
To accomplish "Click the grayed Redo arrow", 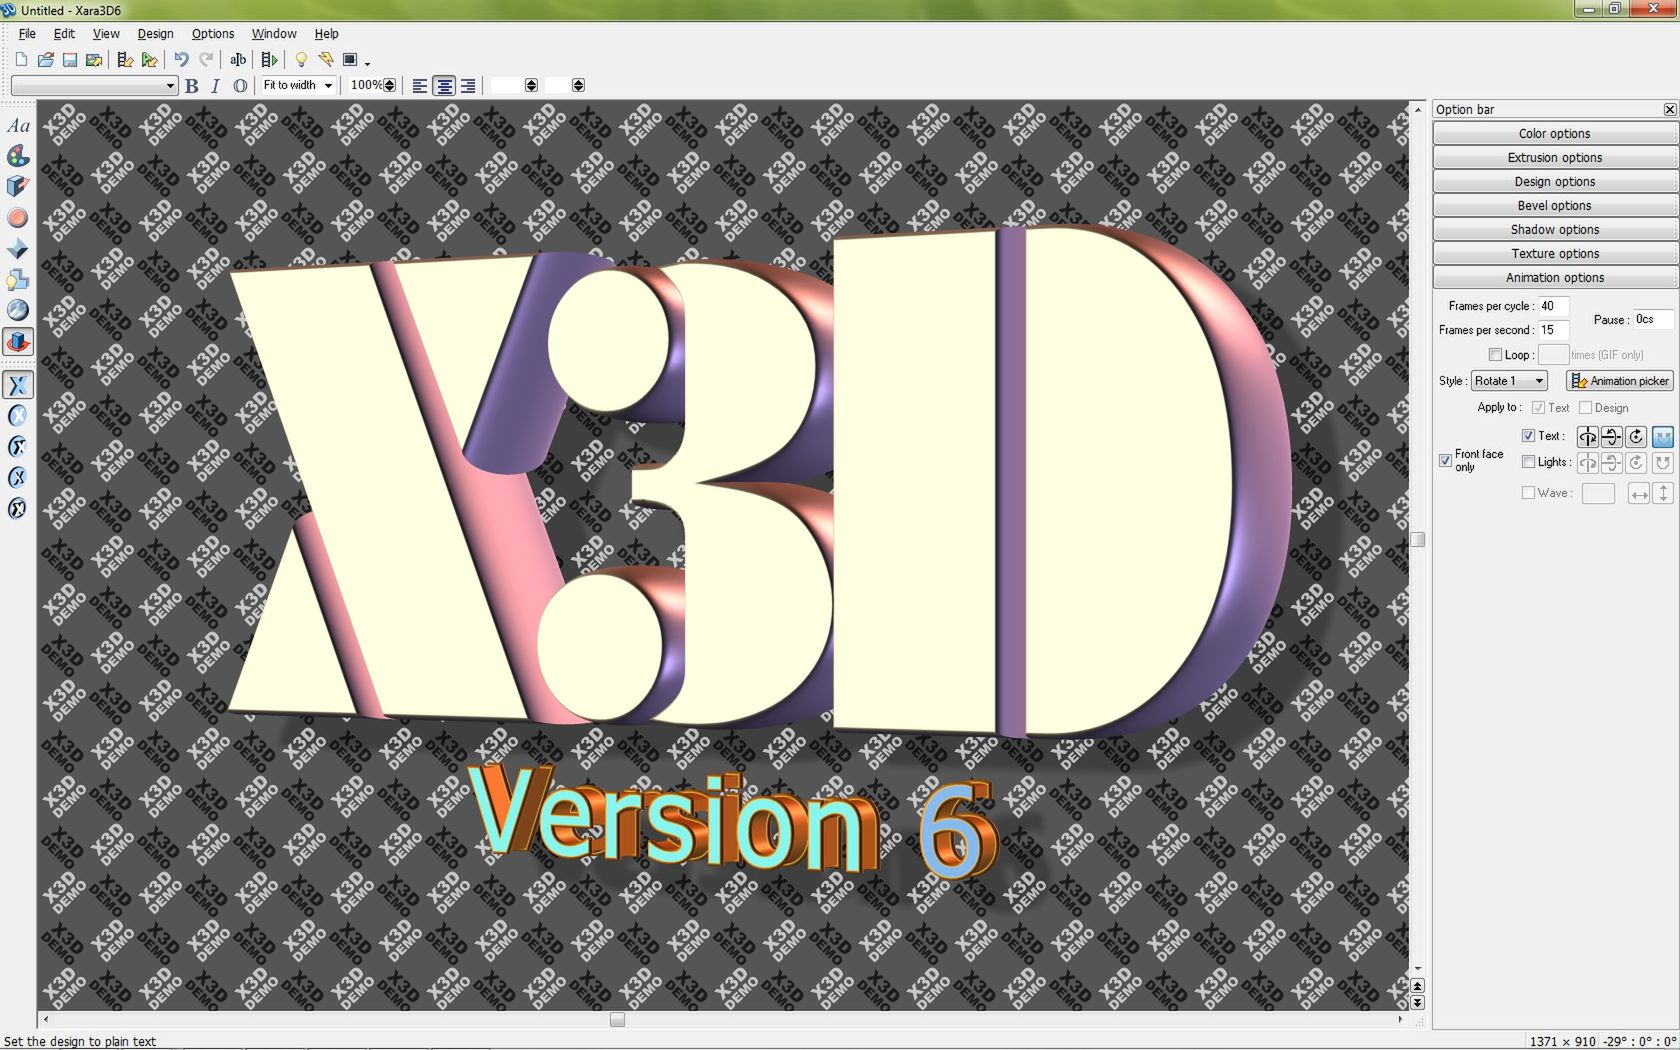I will [206, 60].
